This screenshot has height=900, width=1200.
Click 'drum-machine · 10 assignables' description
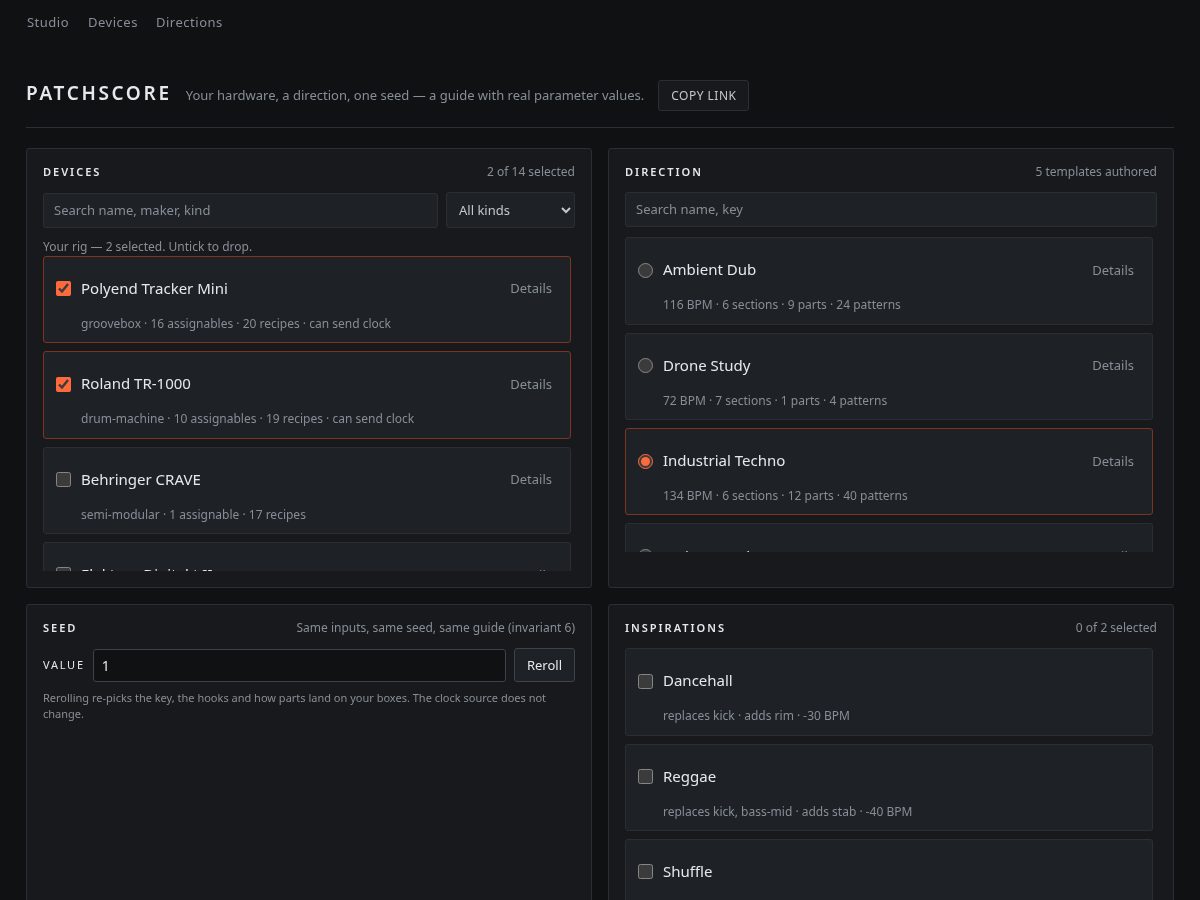coord(247,419)
